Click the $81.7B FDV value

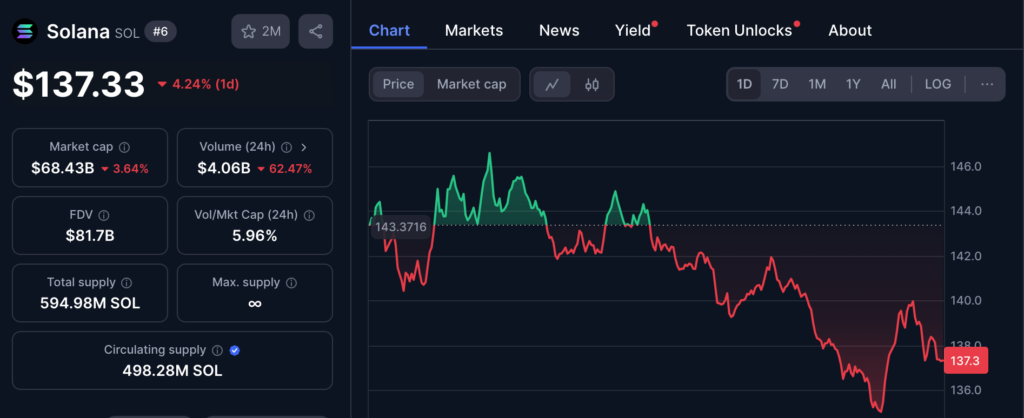pyautogui.click(x=90, y=236)
